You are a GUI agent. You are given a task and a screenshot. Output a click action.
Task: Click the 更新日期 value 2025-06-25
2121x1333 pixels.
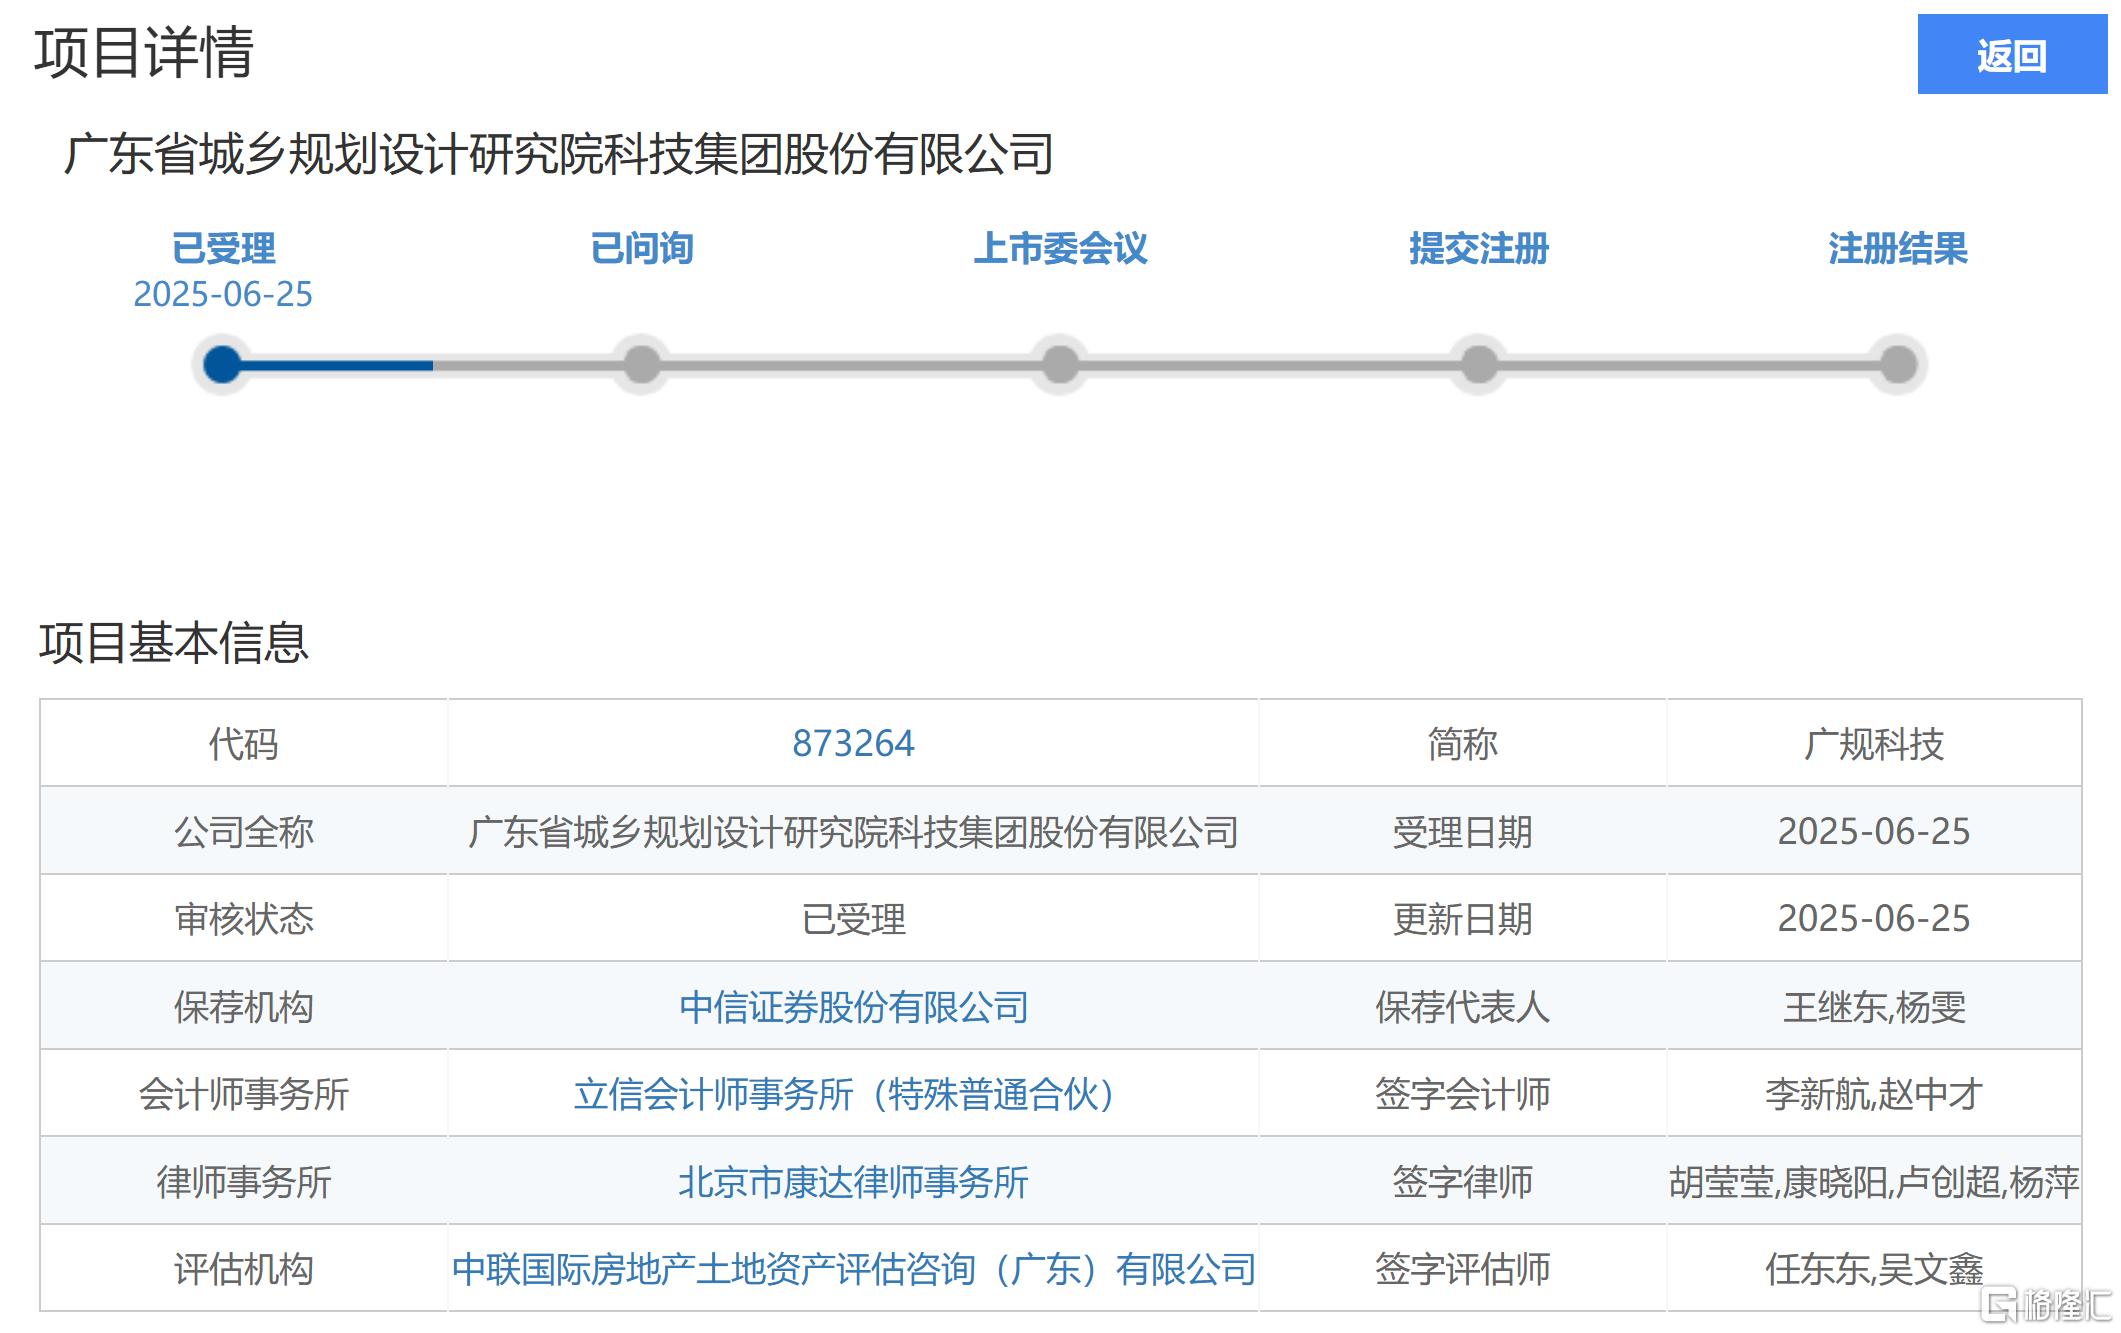pos(1874,918)
